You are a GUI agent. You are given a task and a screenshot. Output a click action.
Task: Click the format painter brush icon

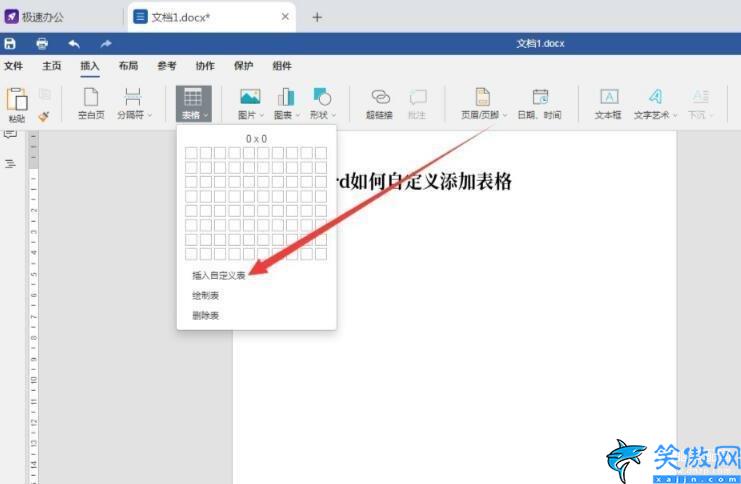[44, 116]
